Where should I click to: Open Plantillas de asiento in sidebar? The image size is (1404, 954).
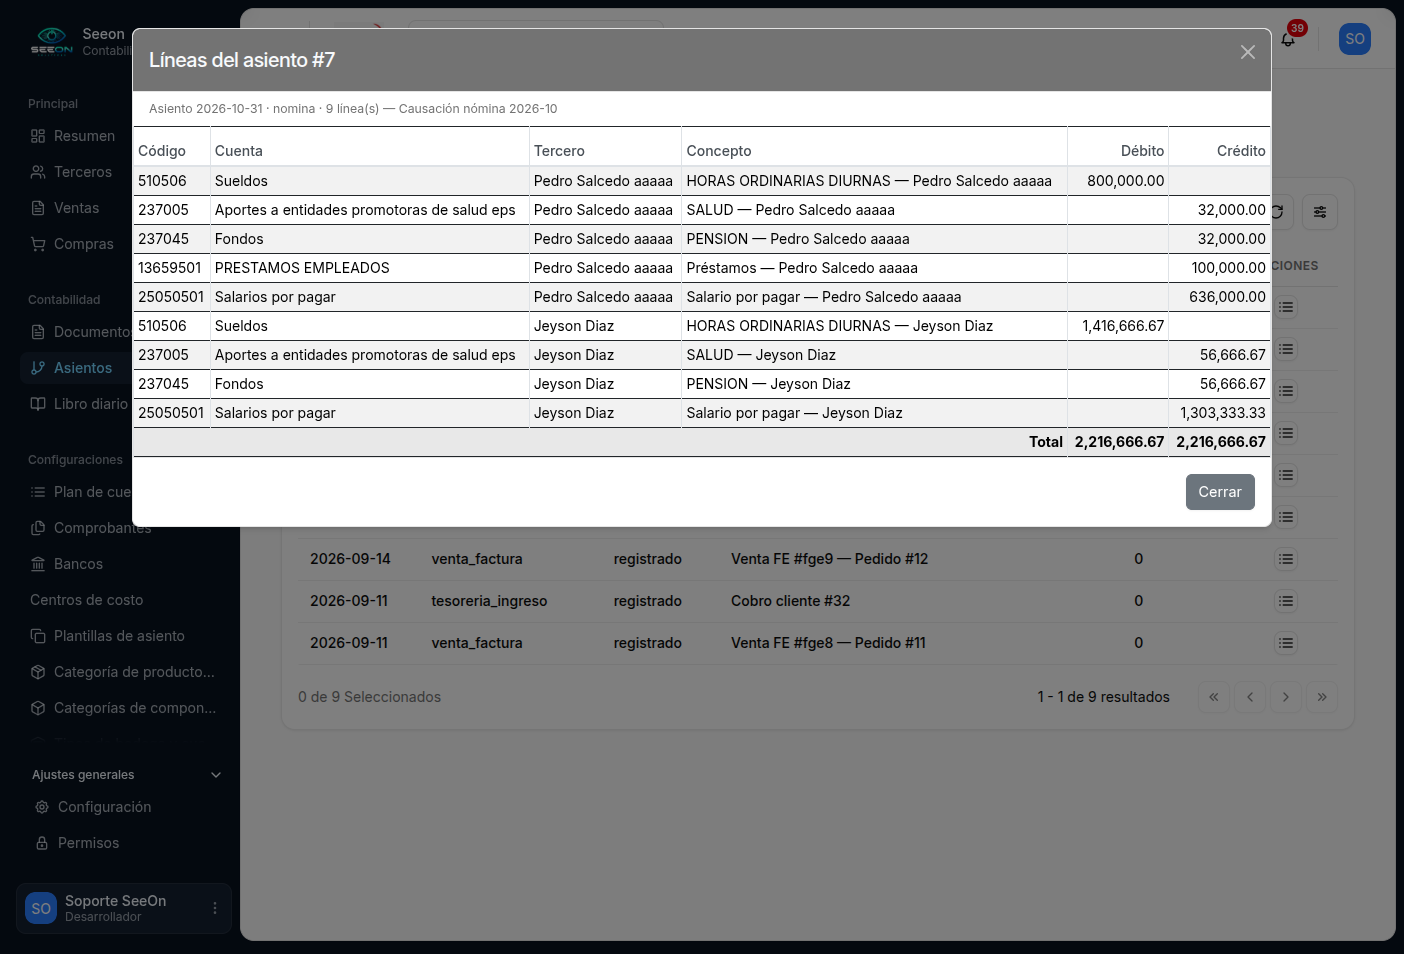[120, 636]
